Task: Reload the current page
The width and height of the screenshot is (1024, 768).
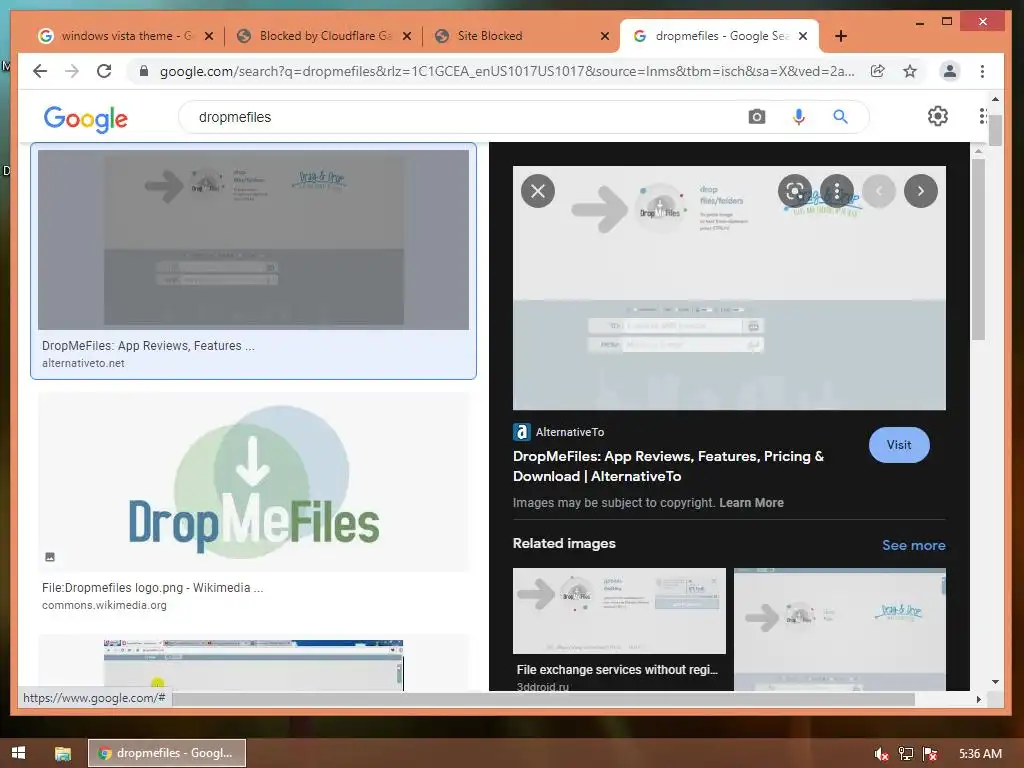Action: (104, 71)
